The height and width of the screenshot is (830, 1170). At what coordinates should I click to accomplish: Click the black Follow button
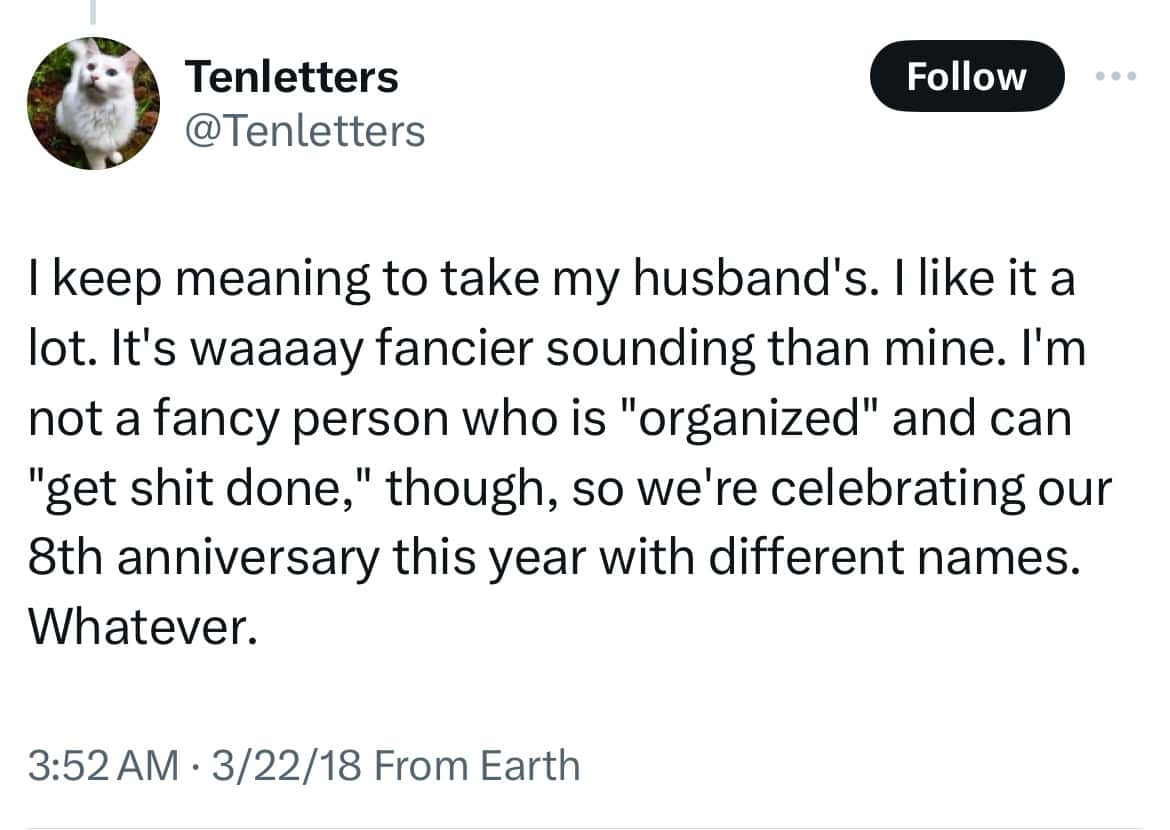click(966, 76)
